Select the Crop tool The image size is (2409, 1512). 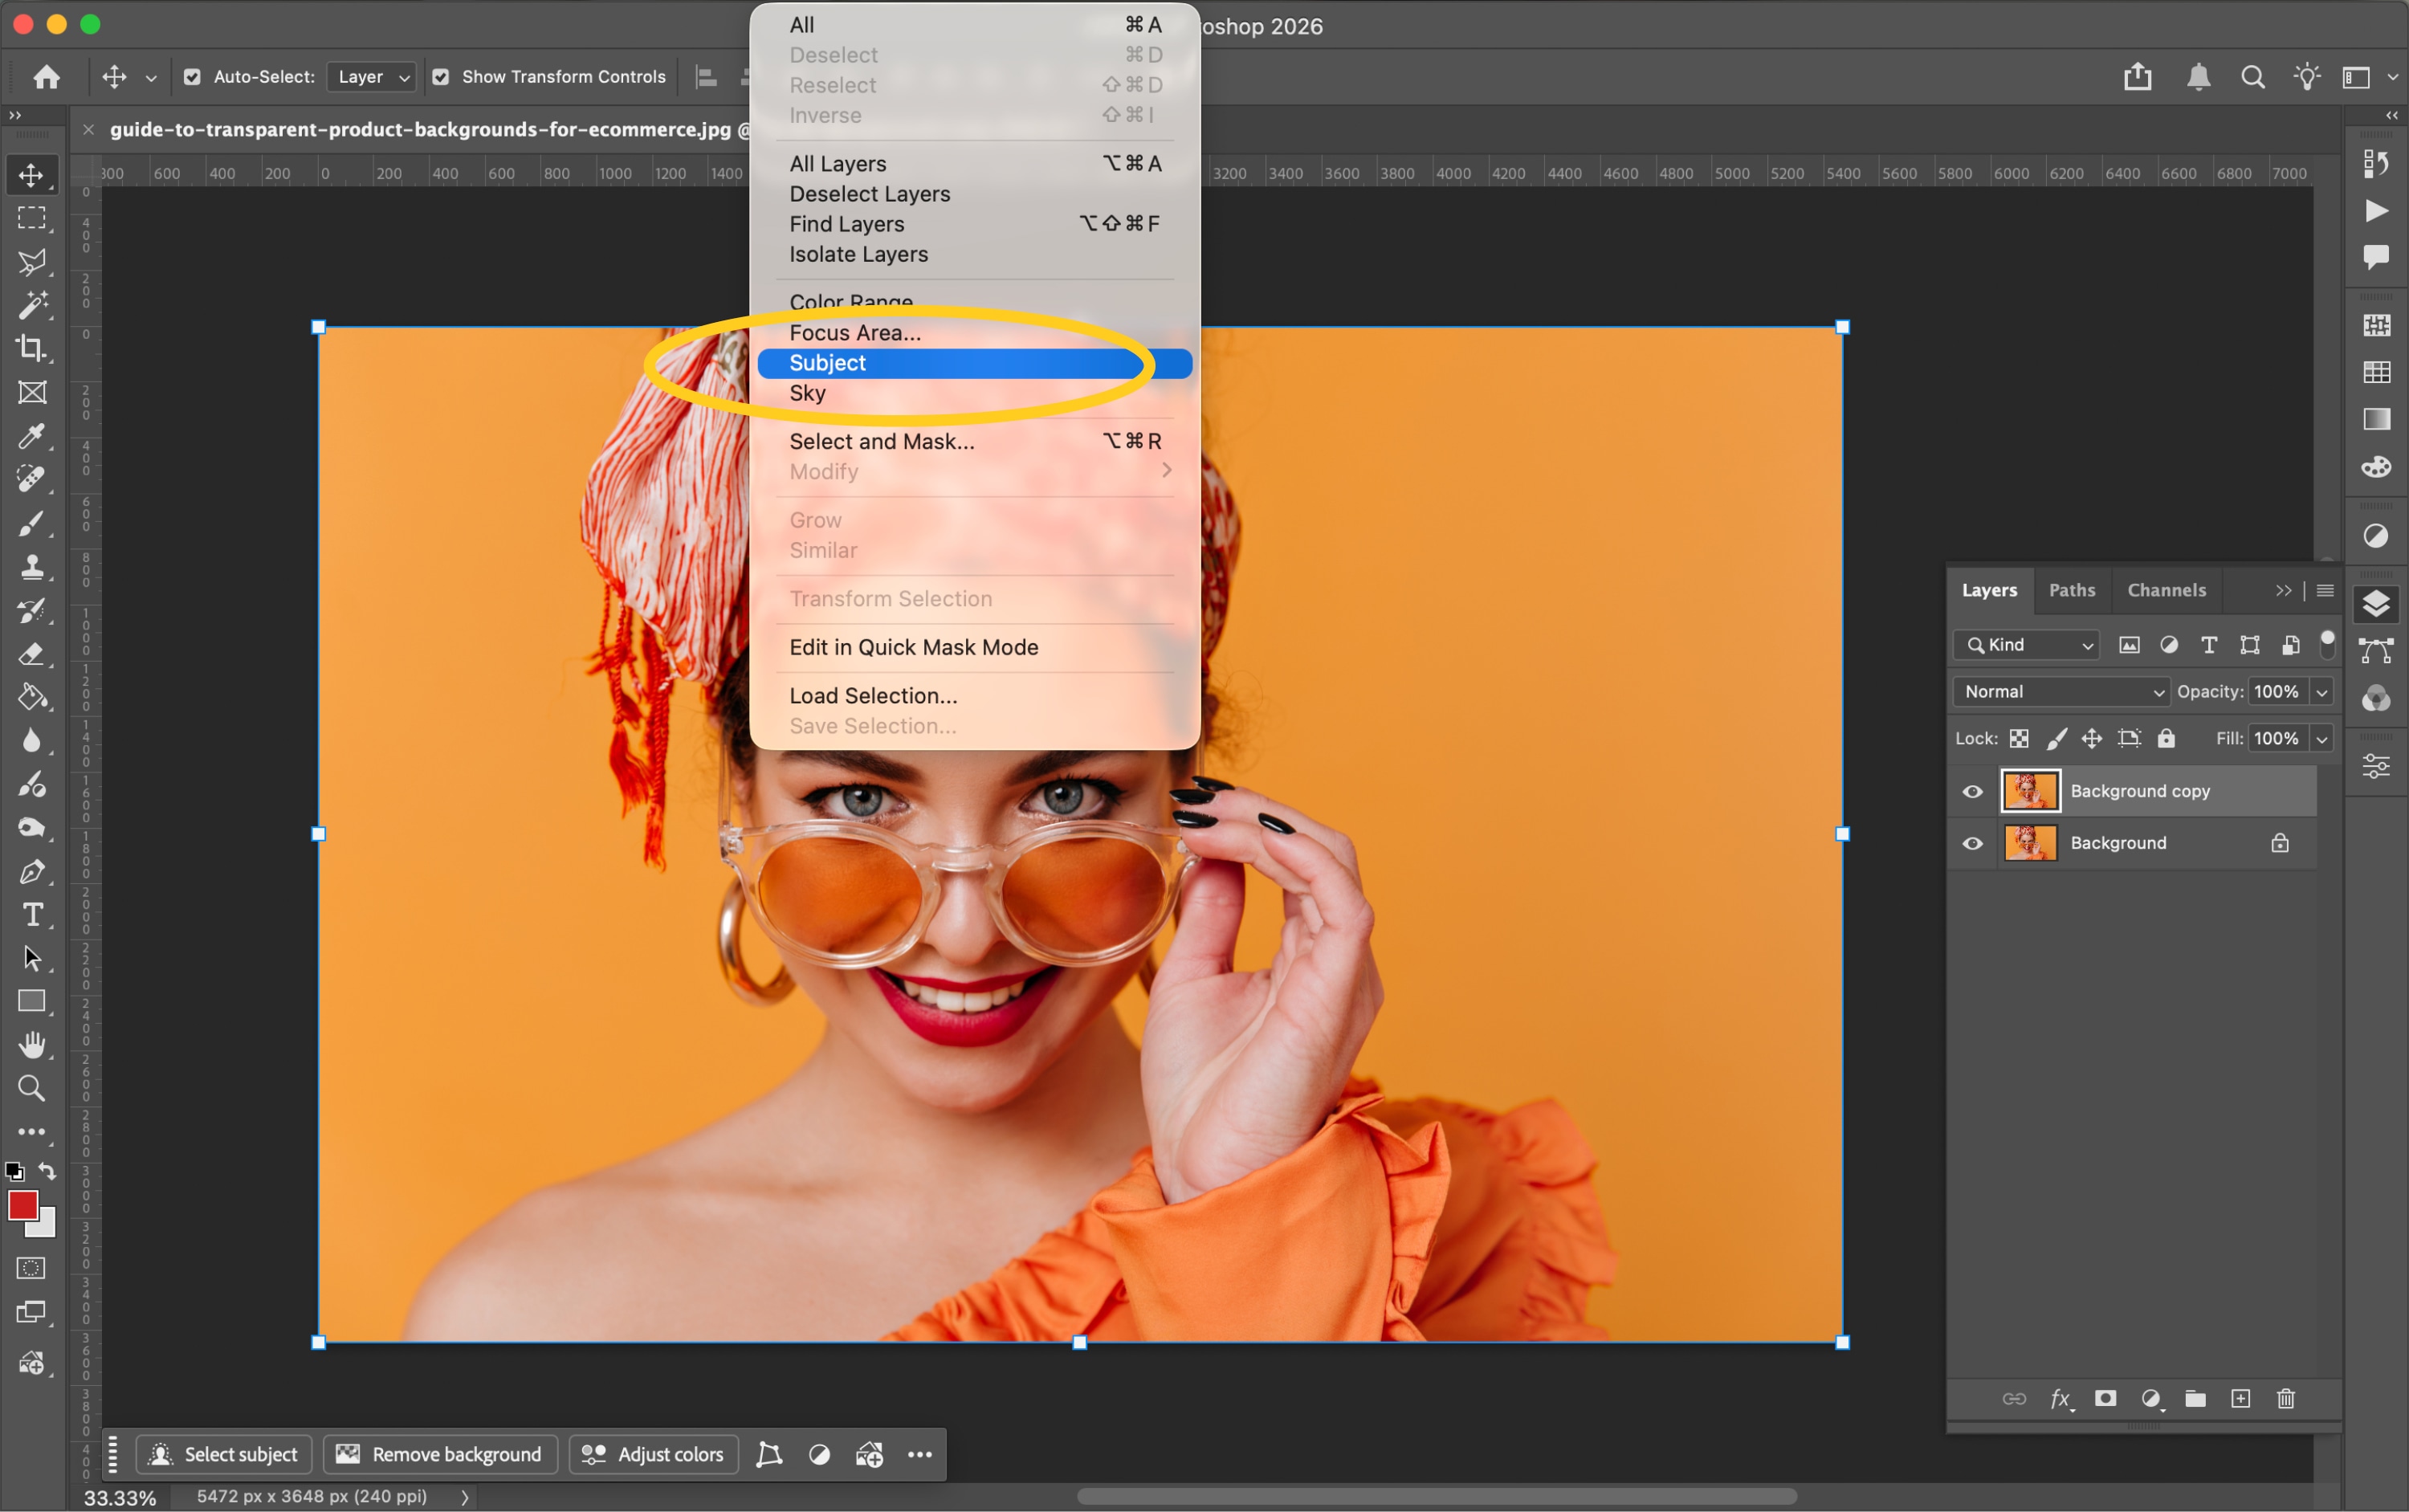31,348
